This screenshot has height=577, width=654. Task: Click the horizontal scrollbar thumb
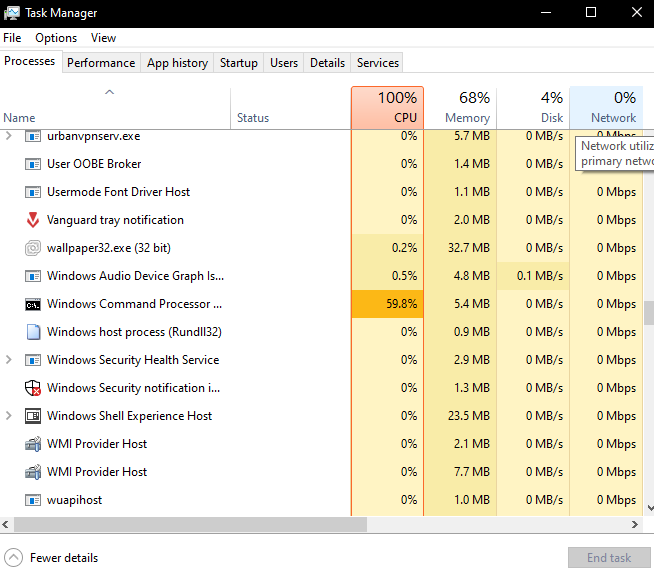pos(190,524)
